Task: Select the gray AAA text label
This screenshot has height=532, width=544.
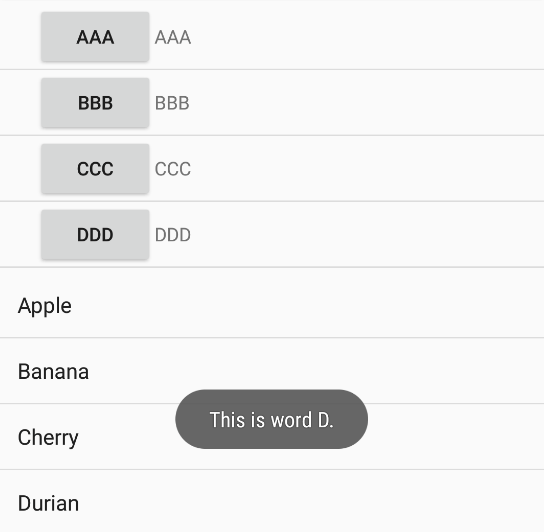Action: [x=173, y=37]
